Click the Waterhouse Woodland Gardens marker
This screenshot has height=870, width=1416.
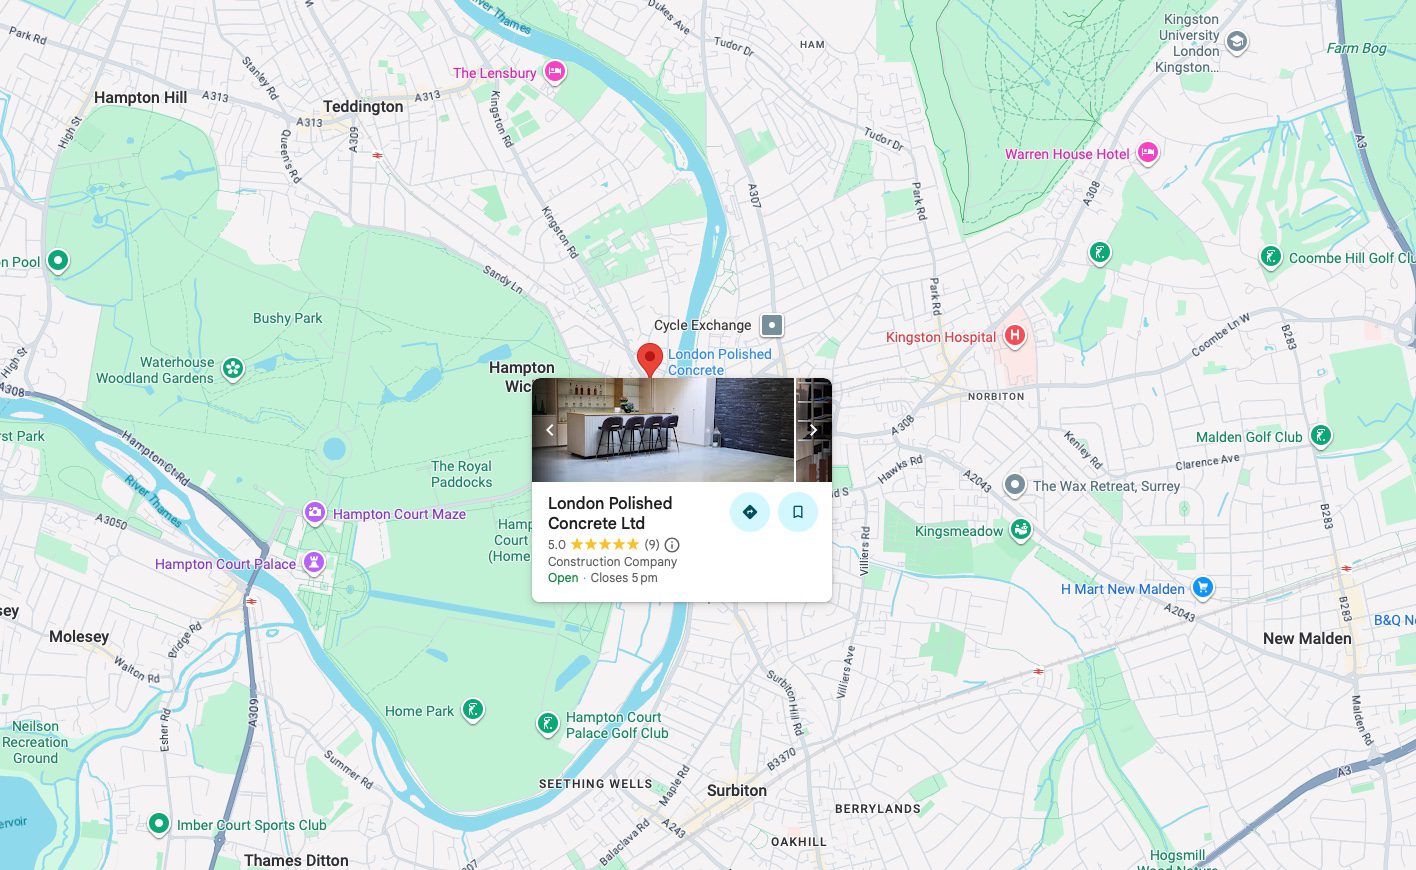(x=233, y=369)
